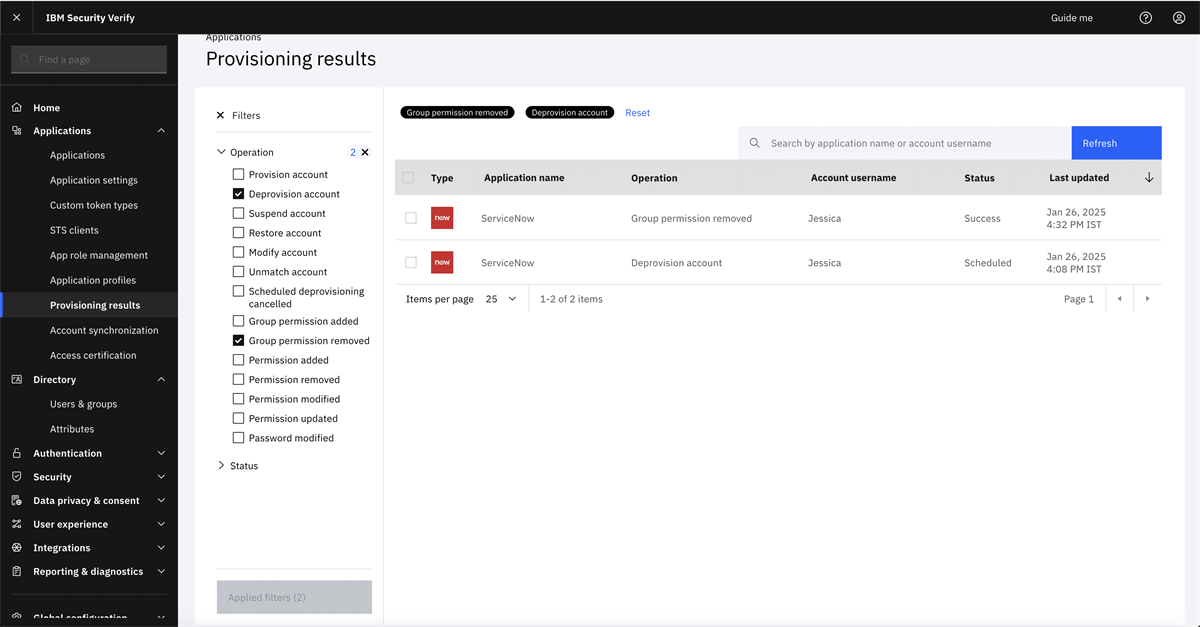Click the application name search field
The height and width of the screenshot is (627, 1200).
[910, 143]
